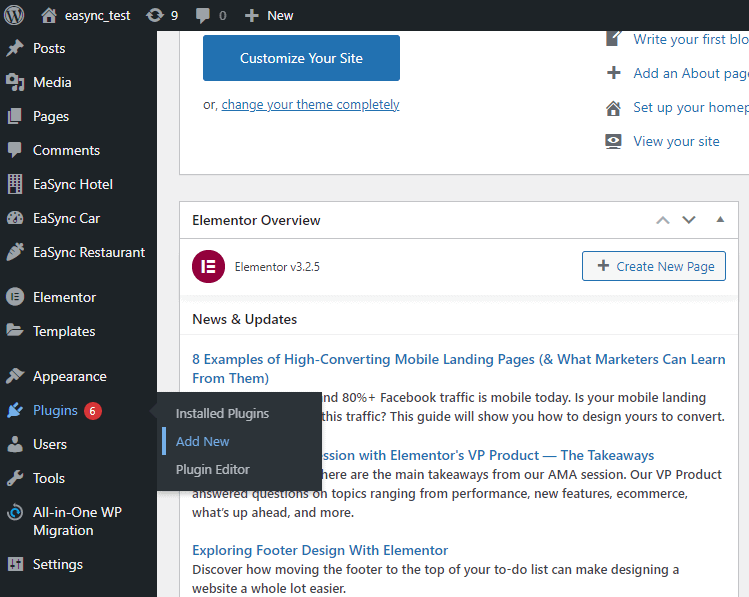This screenshot has width=749, height=597.
Task: Click the home icon beside easync_test
Action: (x=49, y=15)
